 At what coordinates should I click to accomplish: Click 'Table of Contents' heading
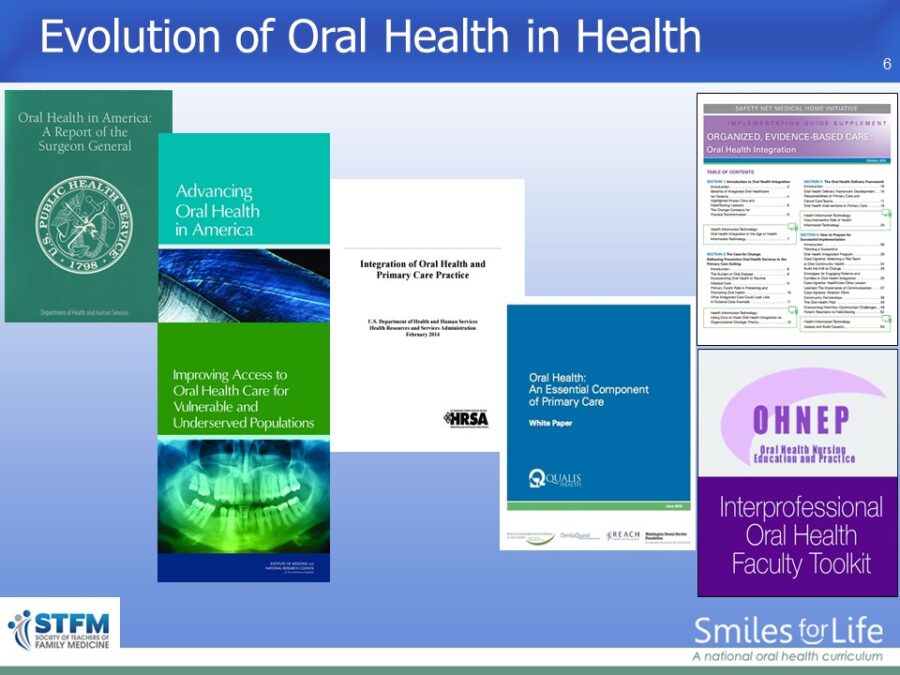pyautogui.click(x=730, y=172)
